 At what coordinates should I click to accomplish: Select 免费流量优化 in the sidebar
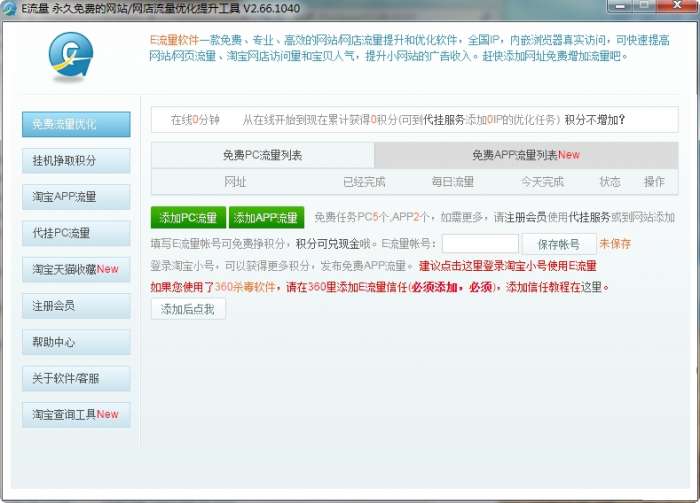pos(76,124)
